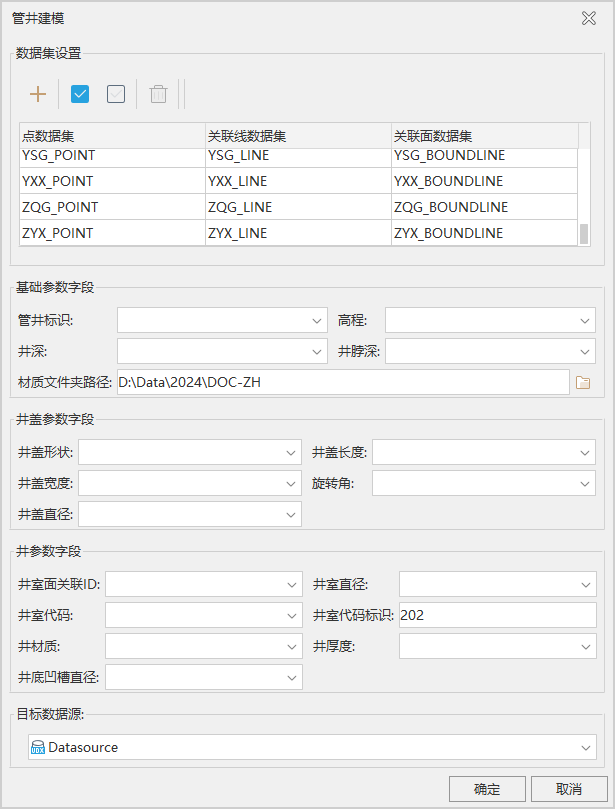Viewport: 615px width, 809px height.
Task: Select the 旋转角 dropdown
Action: 484,483
